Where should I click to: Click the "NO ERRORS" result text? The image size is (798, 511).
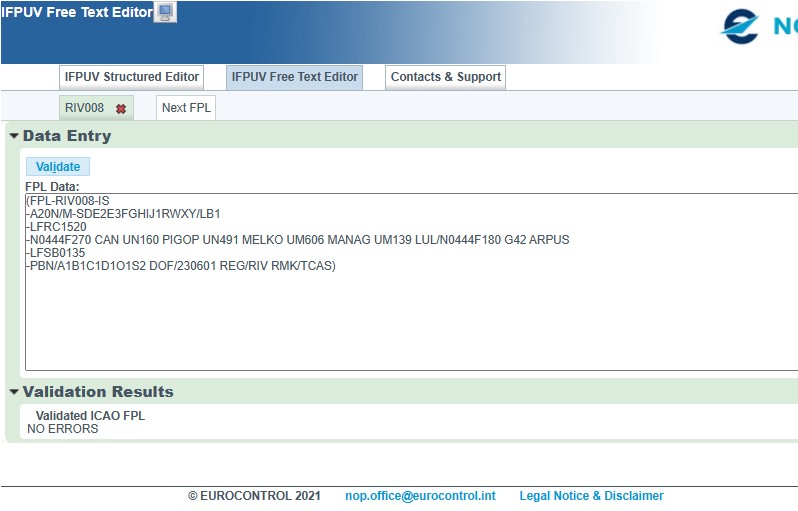(x=63, y=429)
